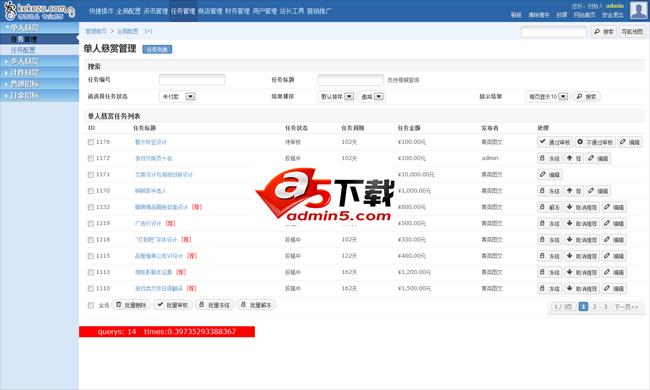The width and height of the screenshot is (650, 390).
Task: Expand the 多人悬赏 sidebar section
Action: tap(39, 61)
